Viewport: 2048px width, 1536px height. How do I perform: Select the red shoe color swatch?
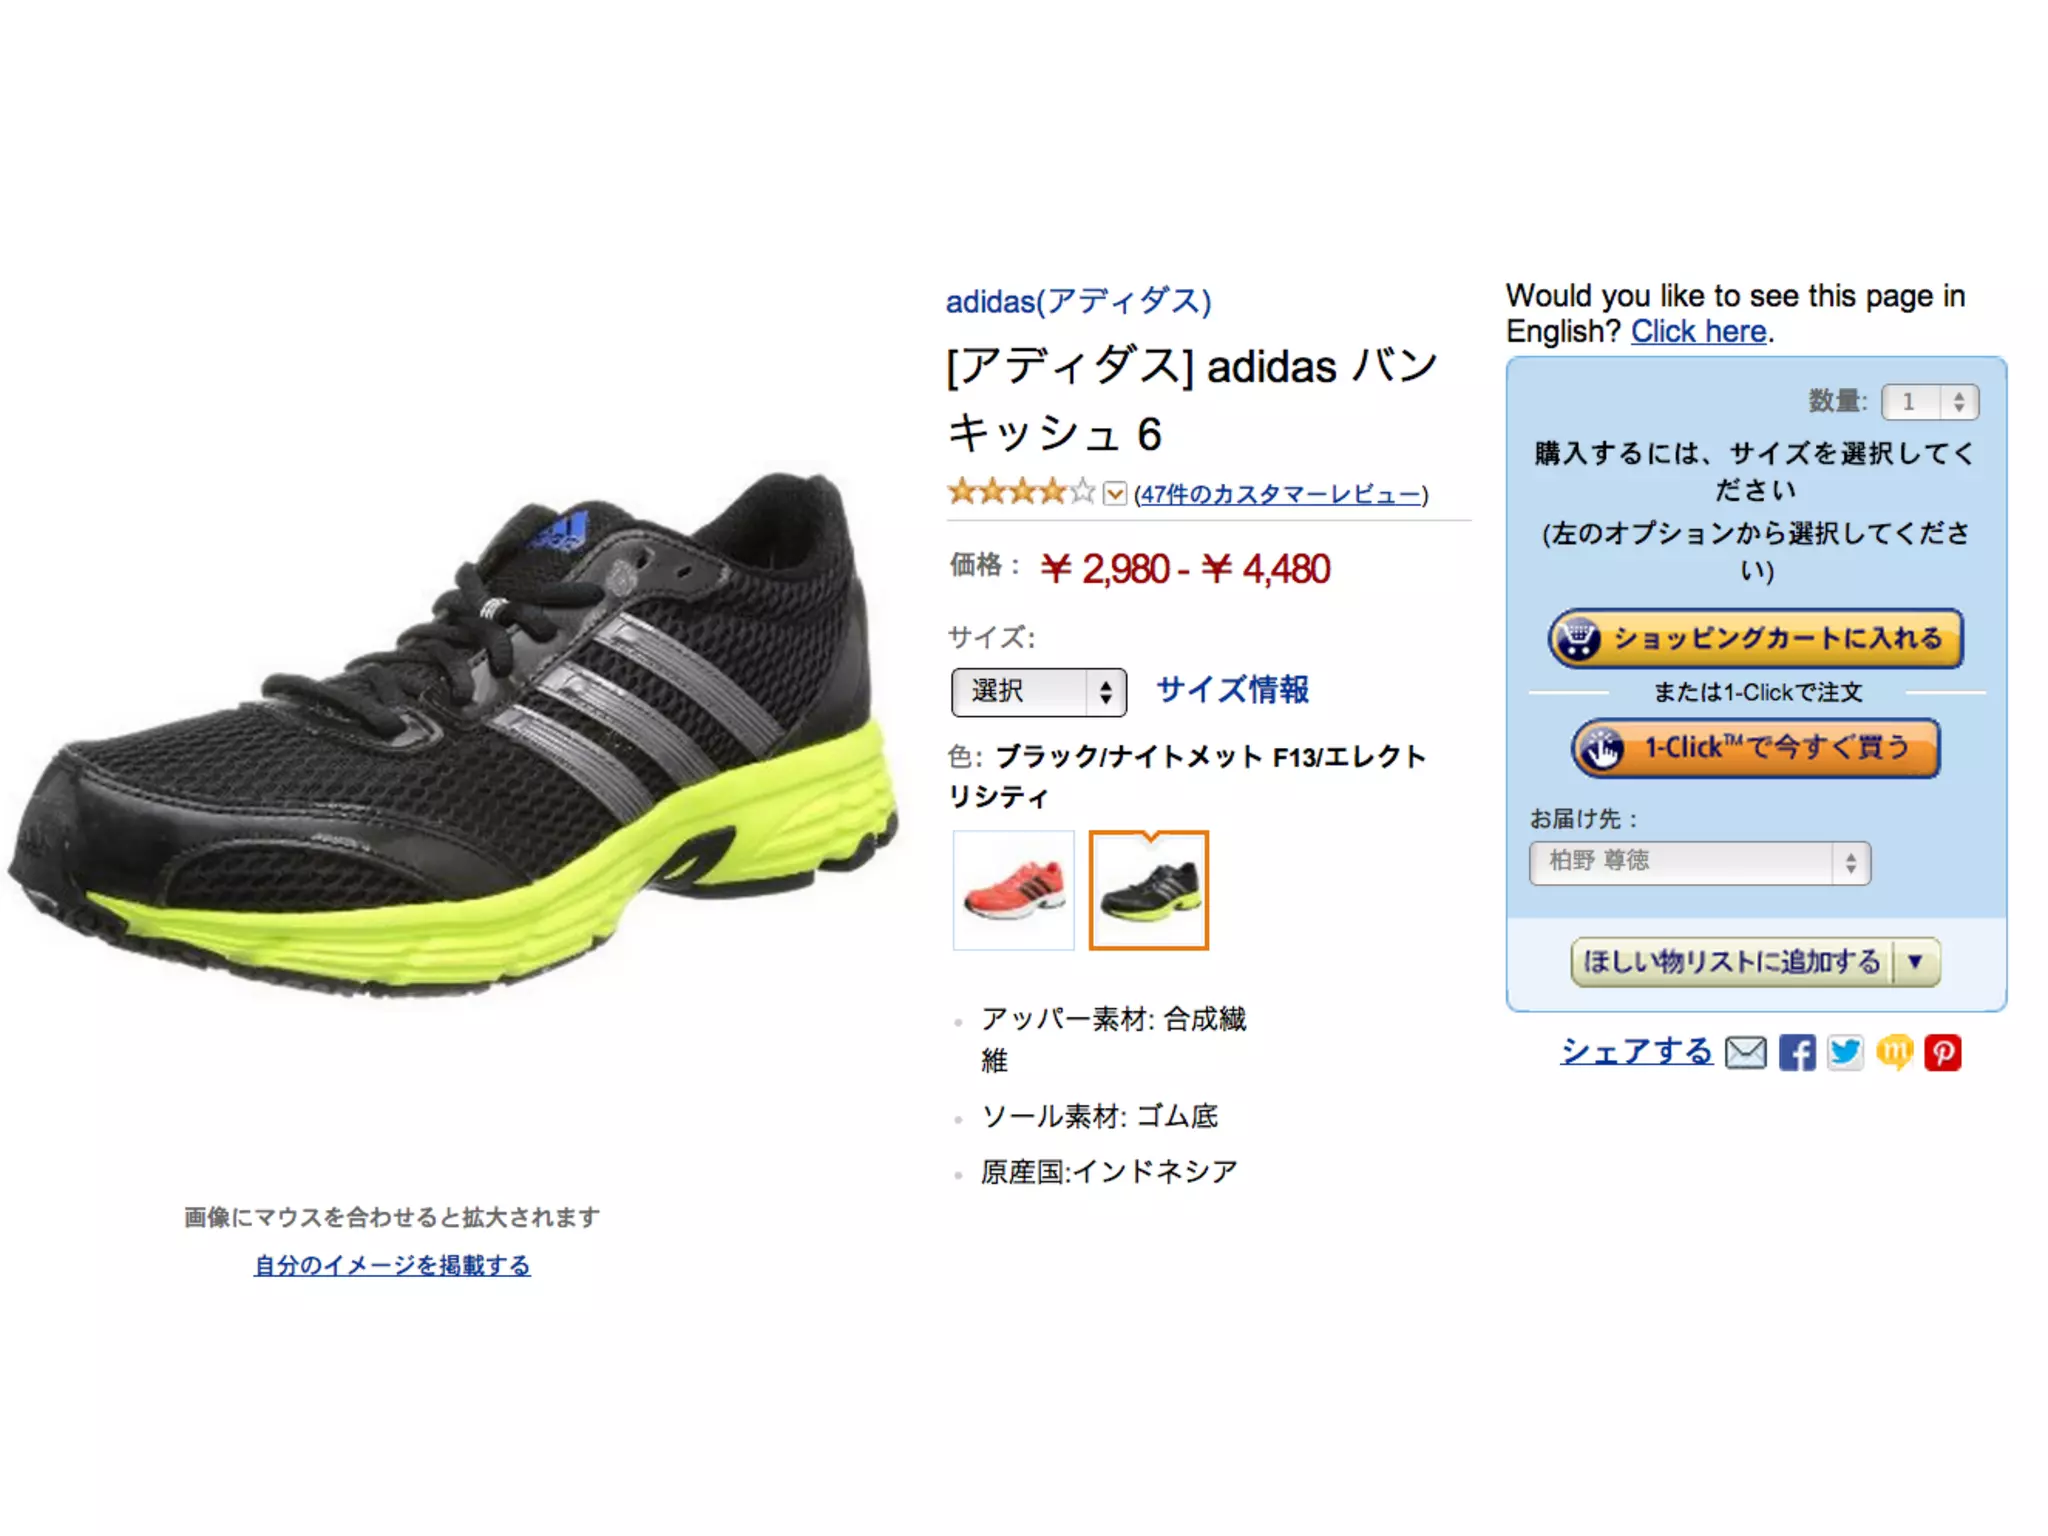click(x=1014, y=890)
